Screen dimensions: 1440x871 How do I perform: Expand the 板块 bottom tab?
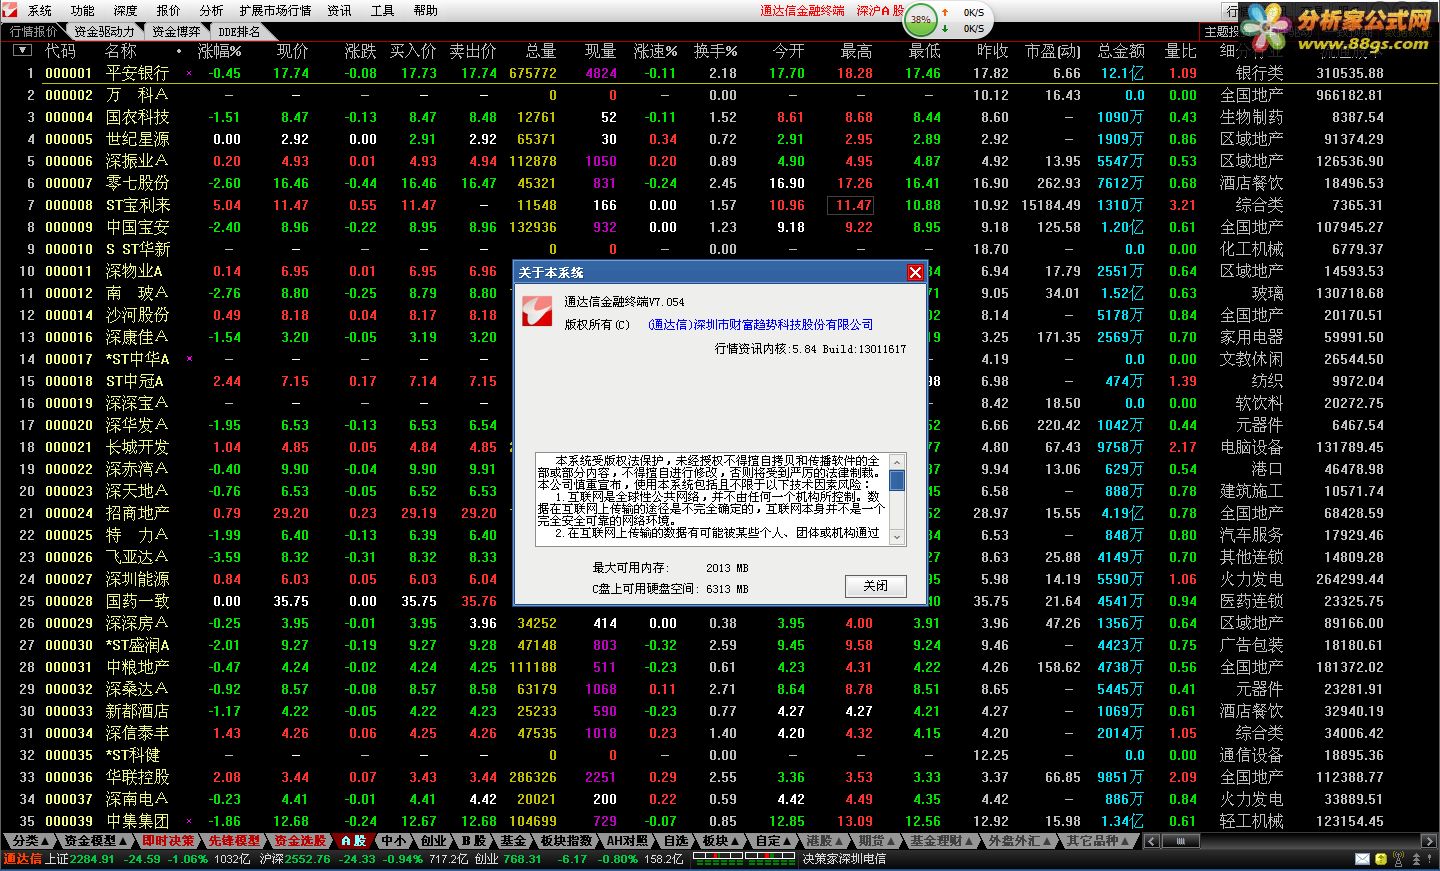pyautogui.click(x=721, y=841)
